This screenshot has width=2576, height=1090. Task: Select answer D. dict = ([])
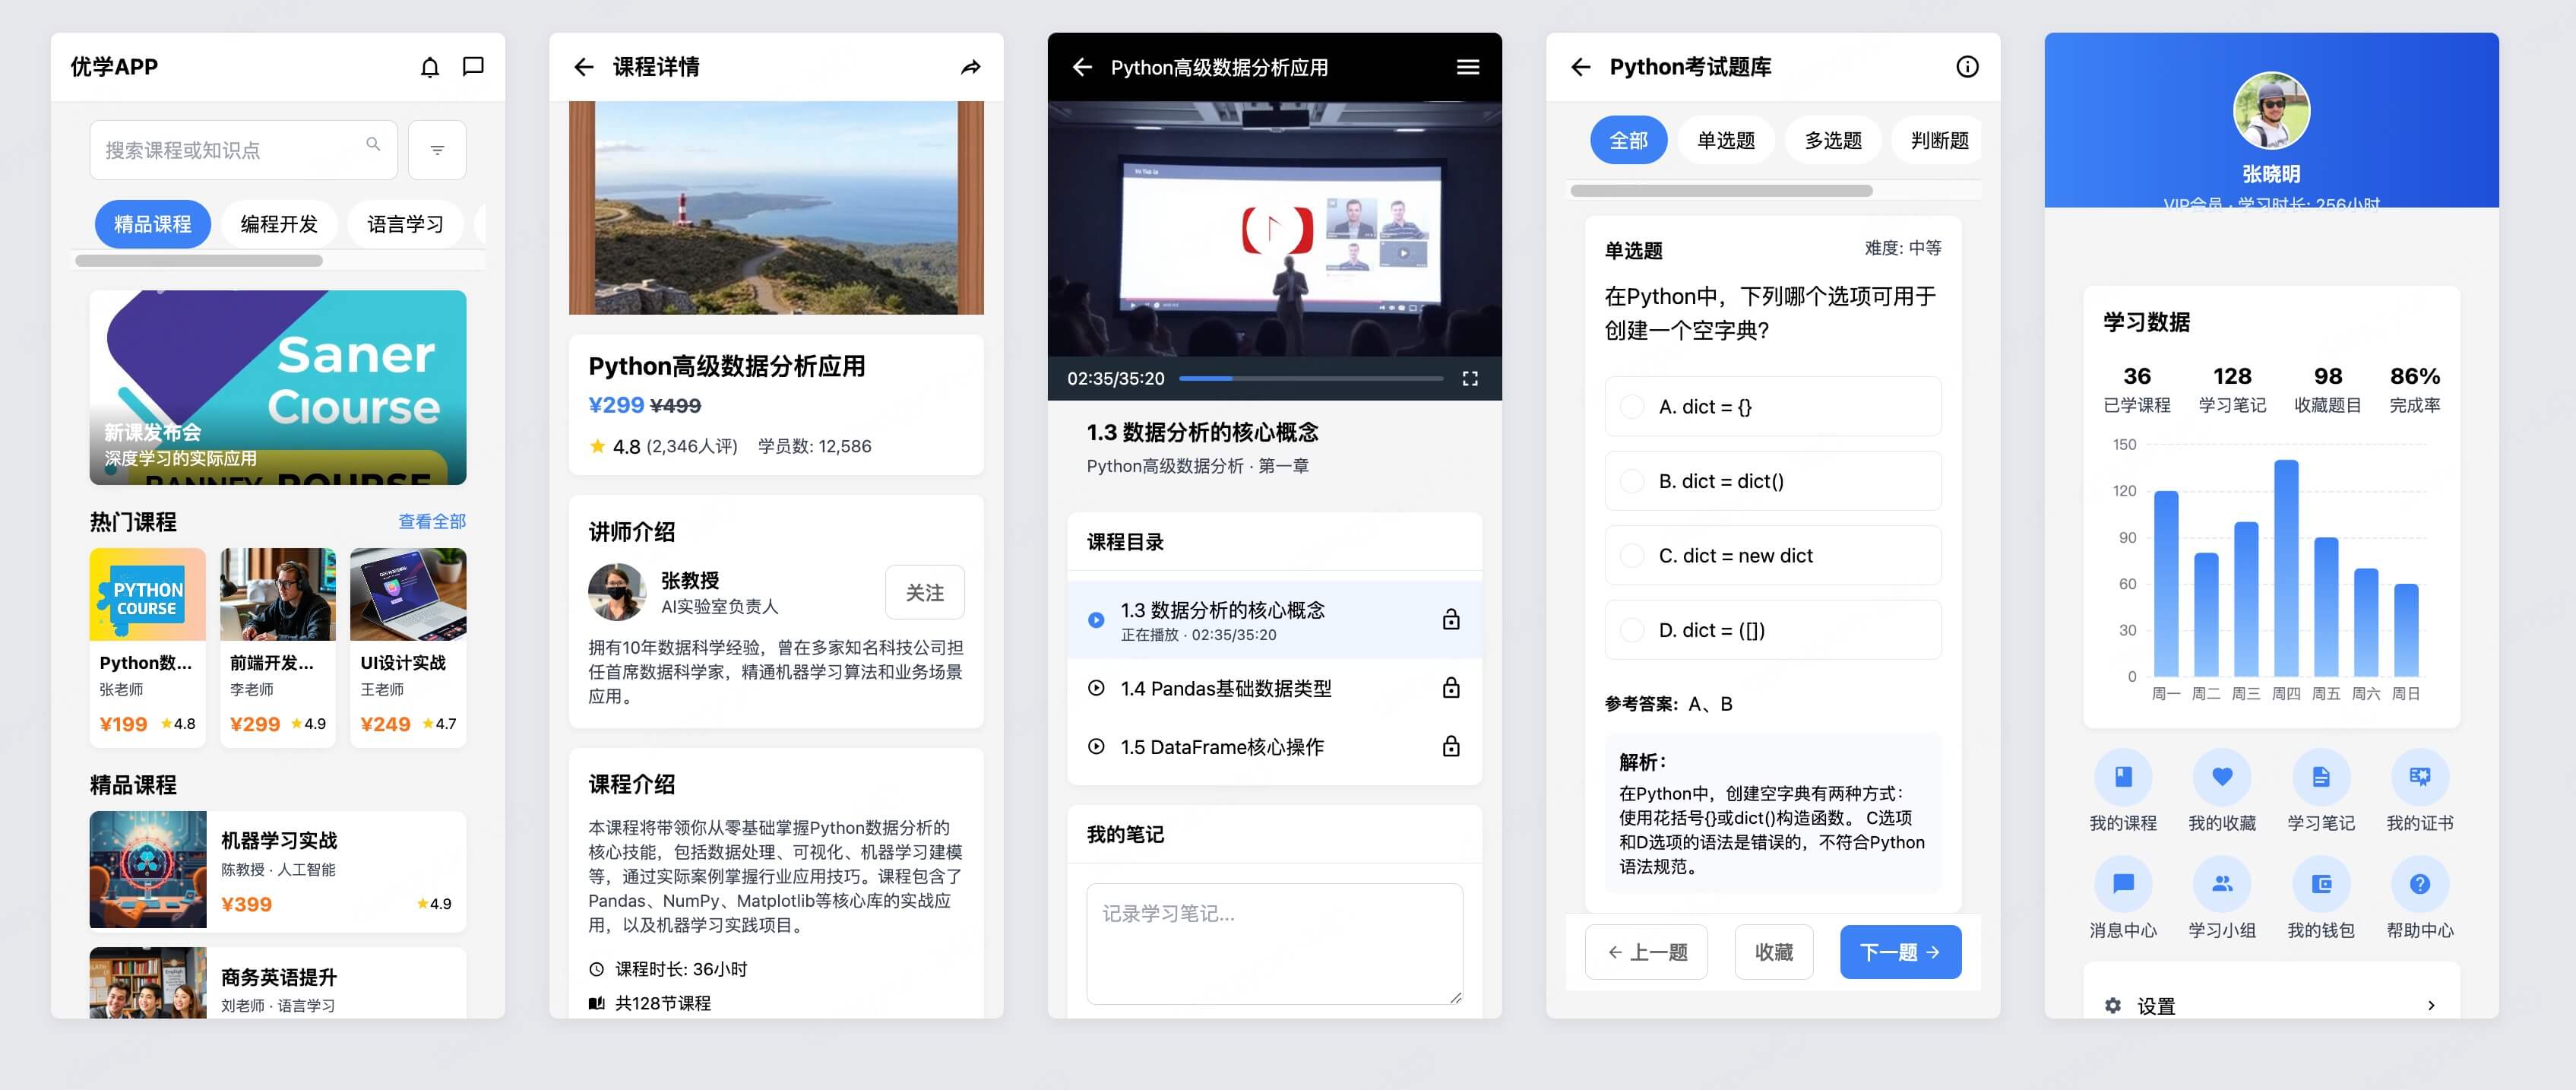click(x=1773, y=630)
